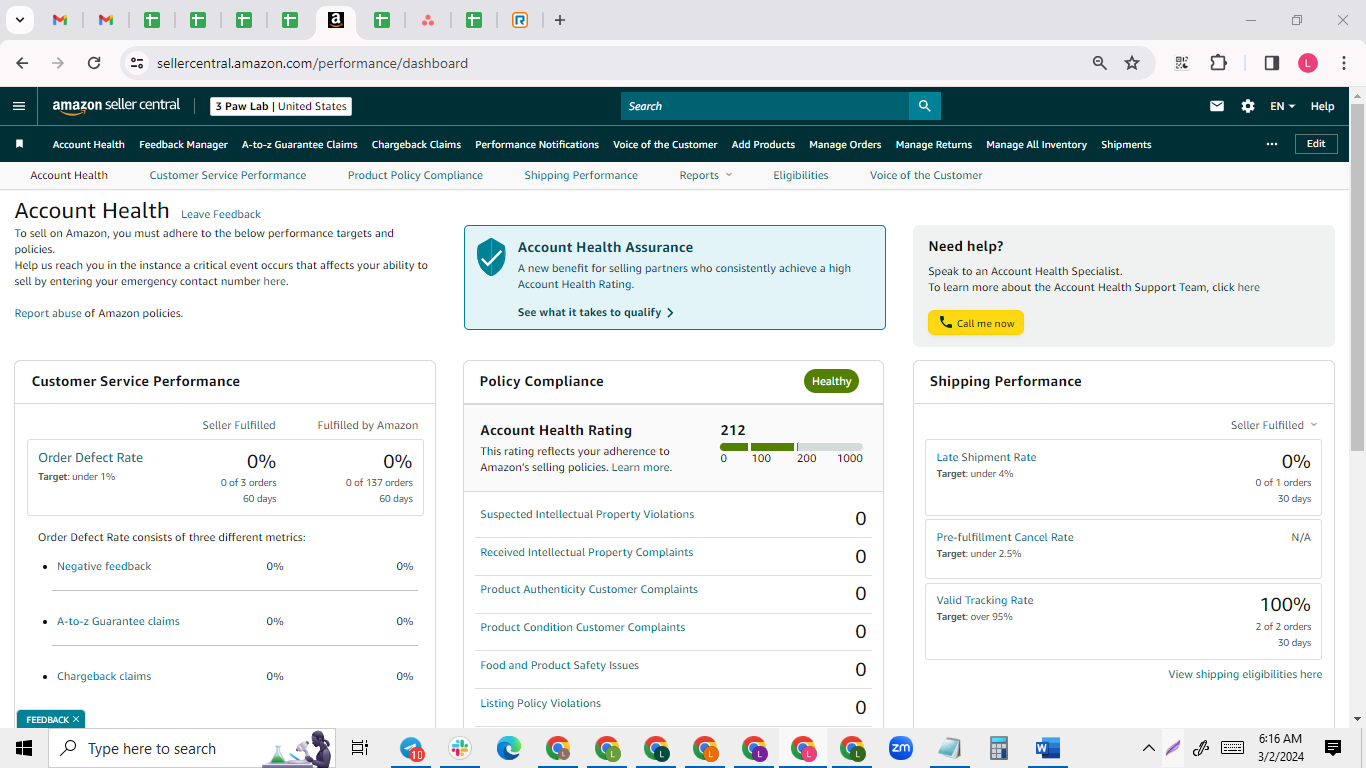Open Slack from the taskbar
The width and height of the screenshot is (1366, 768).
coord(460,748)
